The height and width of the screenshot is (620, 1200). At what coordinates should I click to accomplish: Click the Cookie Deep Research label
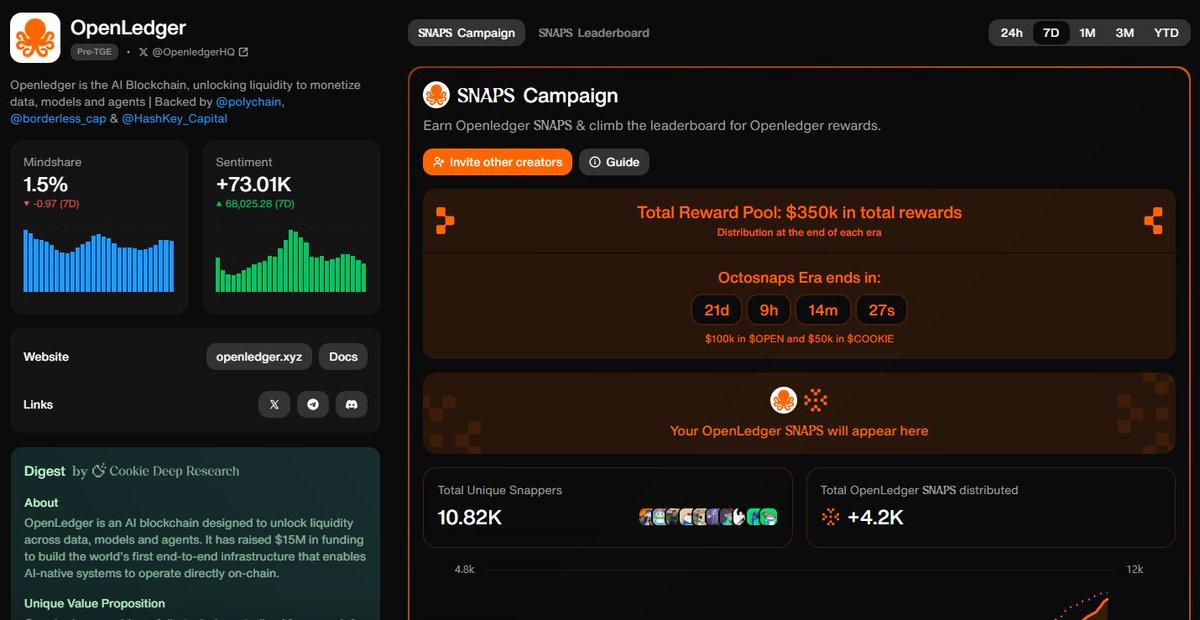click(165, 471)
